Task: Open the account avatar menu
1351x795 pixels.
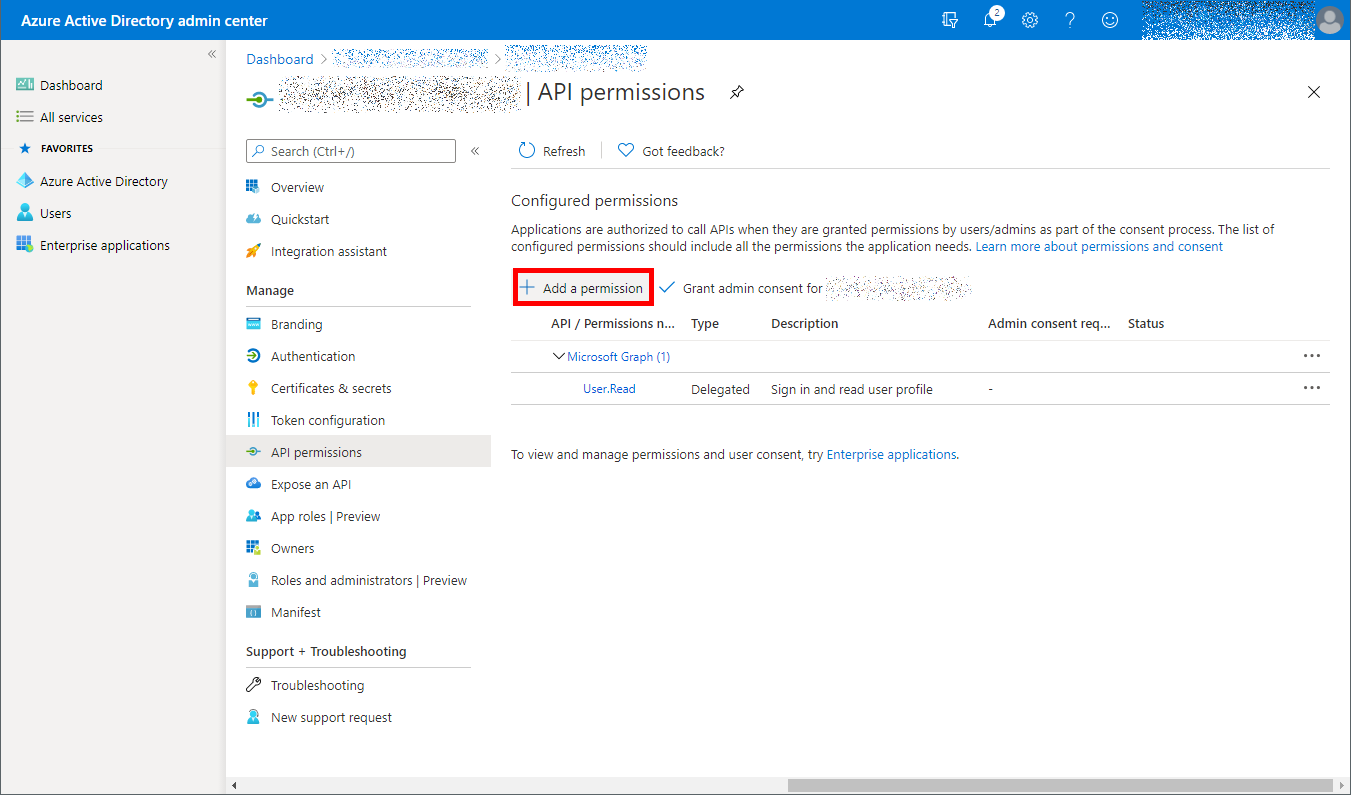Action: 1329,20
